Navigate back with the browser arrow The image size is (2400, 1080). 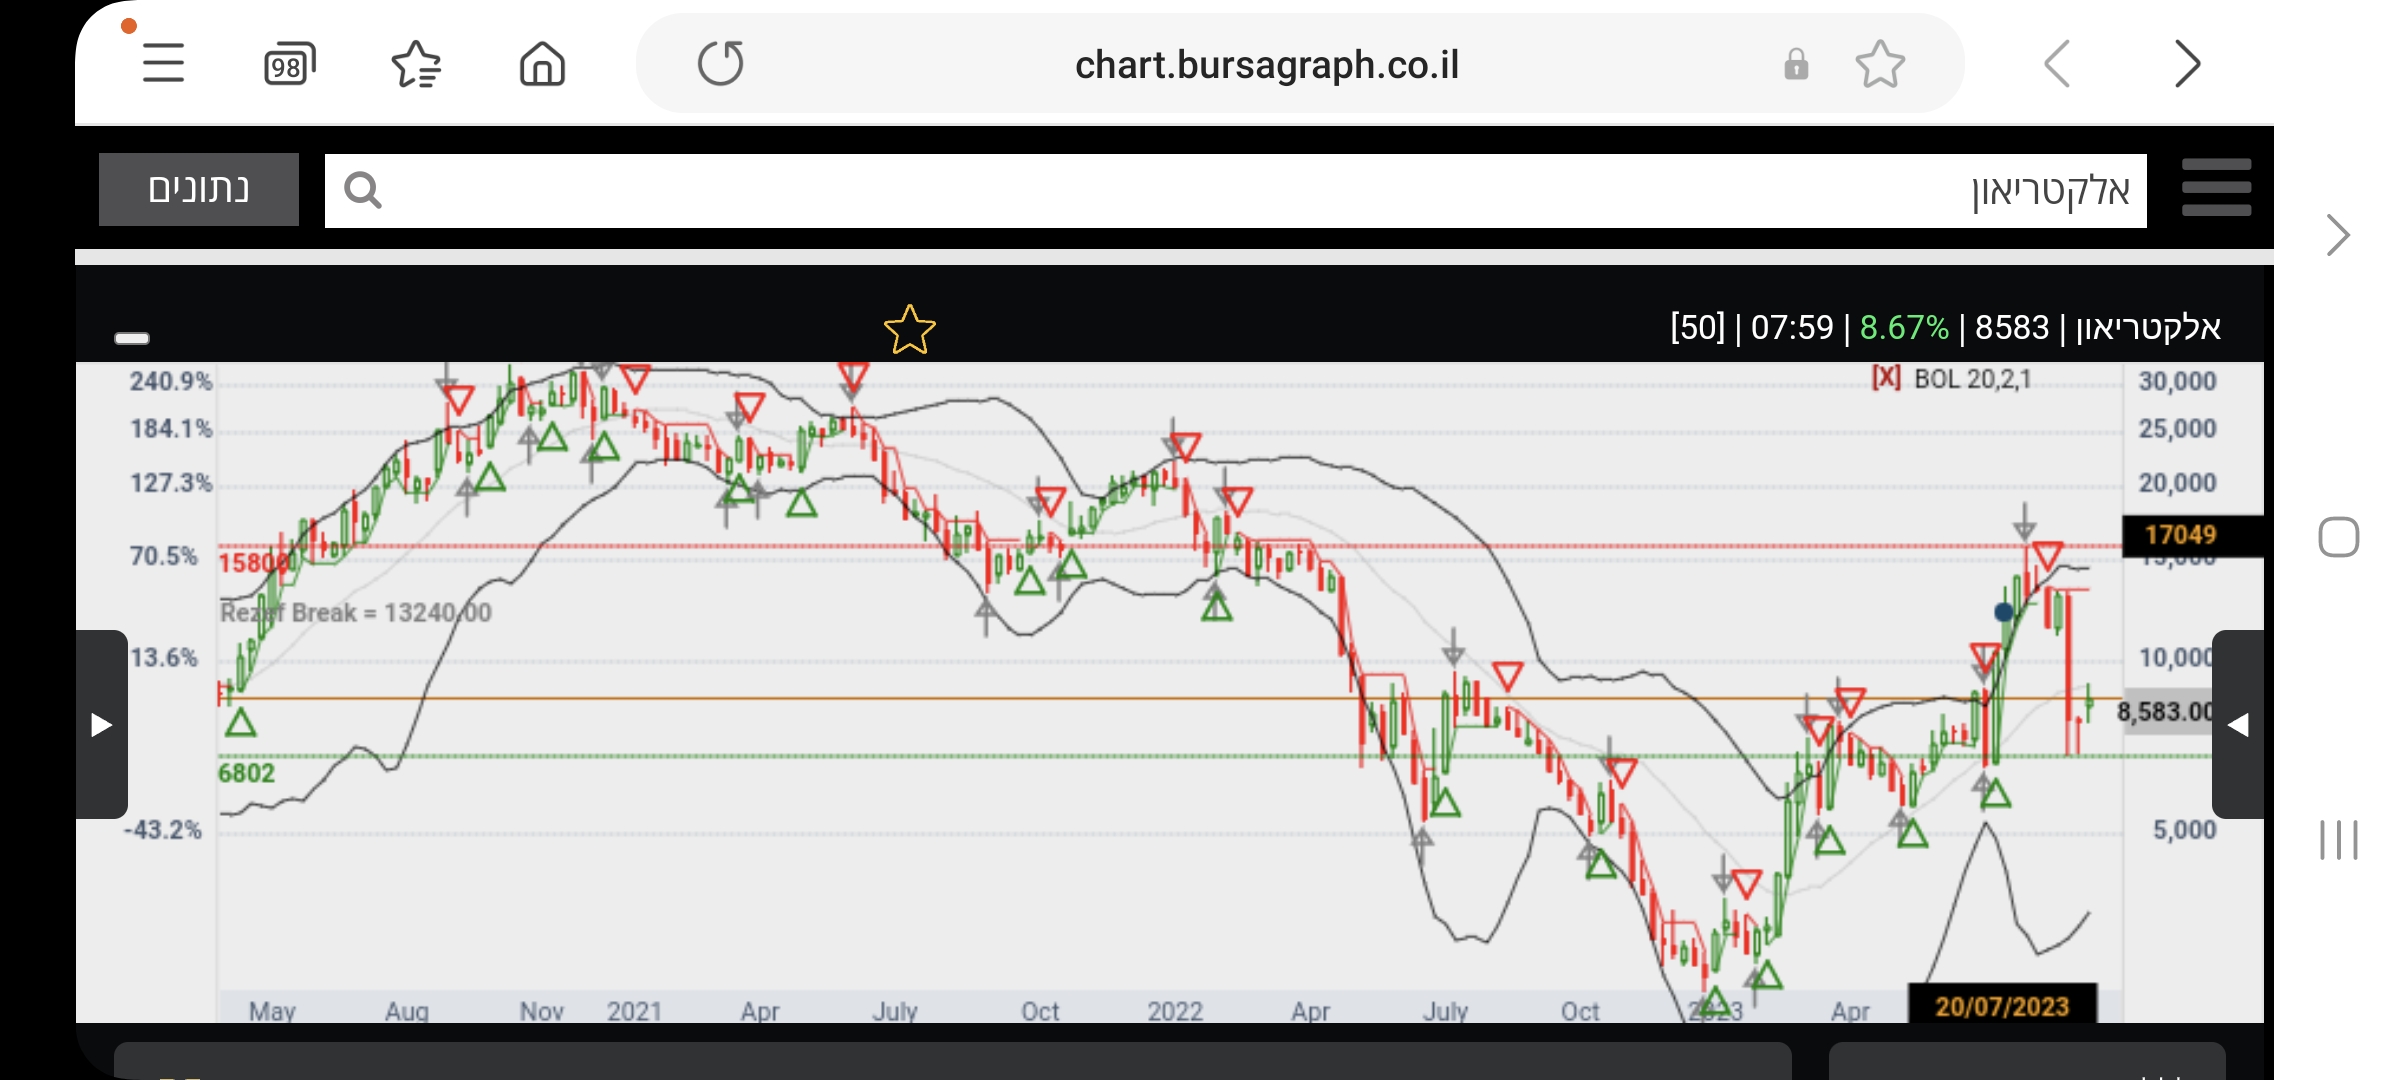coord(2057,65)
